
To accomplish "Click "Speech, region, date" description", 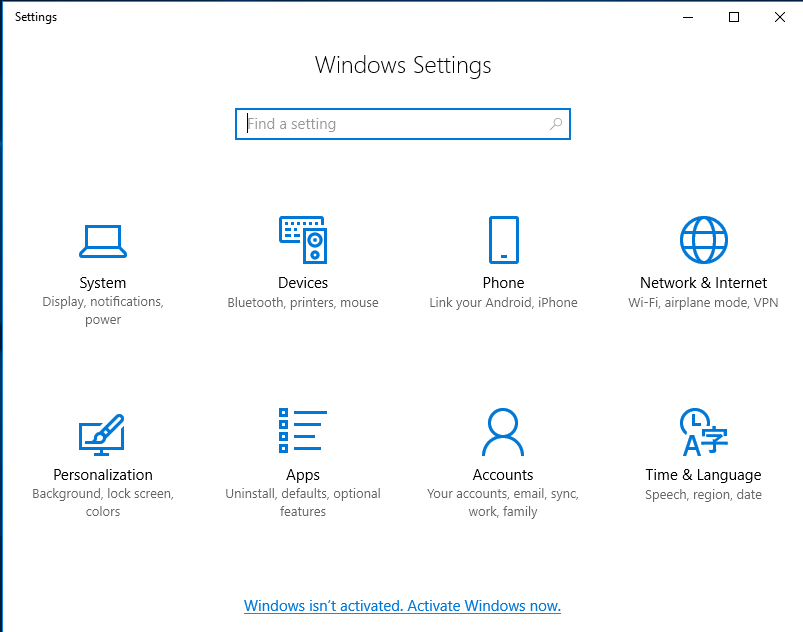I will click(x=703, y=495).
